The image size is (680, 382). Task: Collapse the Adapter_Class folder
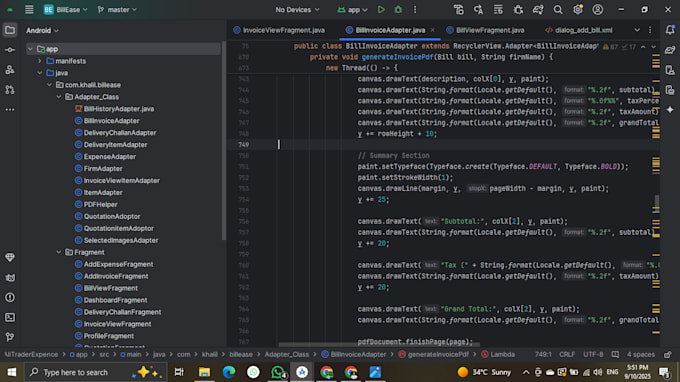59,97
